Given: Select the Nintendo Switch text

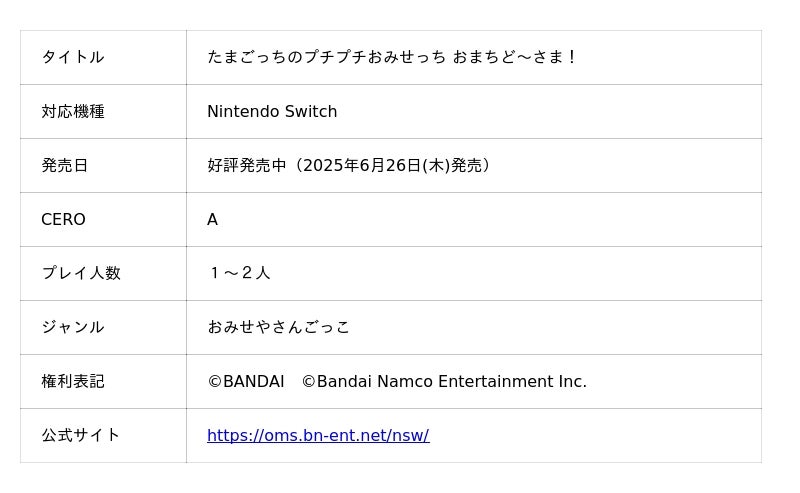Looking at the screenshot, I should pyautogui.click(x=272, y=112).
